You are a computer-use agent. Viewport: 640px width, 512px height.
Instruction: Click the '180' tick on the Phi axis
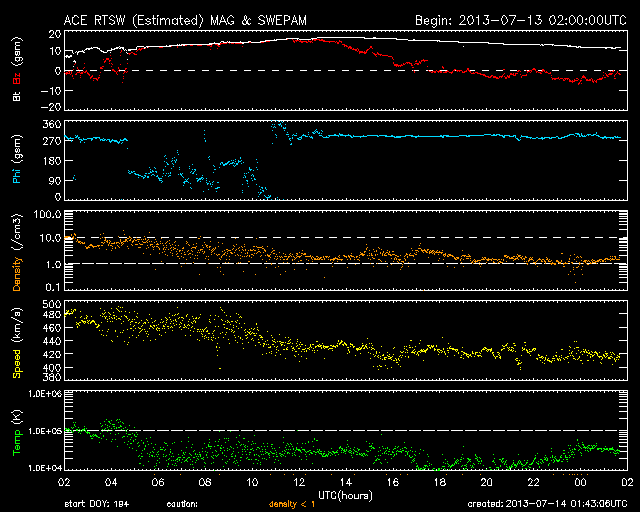[x=52, y=161]
